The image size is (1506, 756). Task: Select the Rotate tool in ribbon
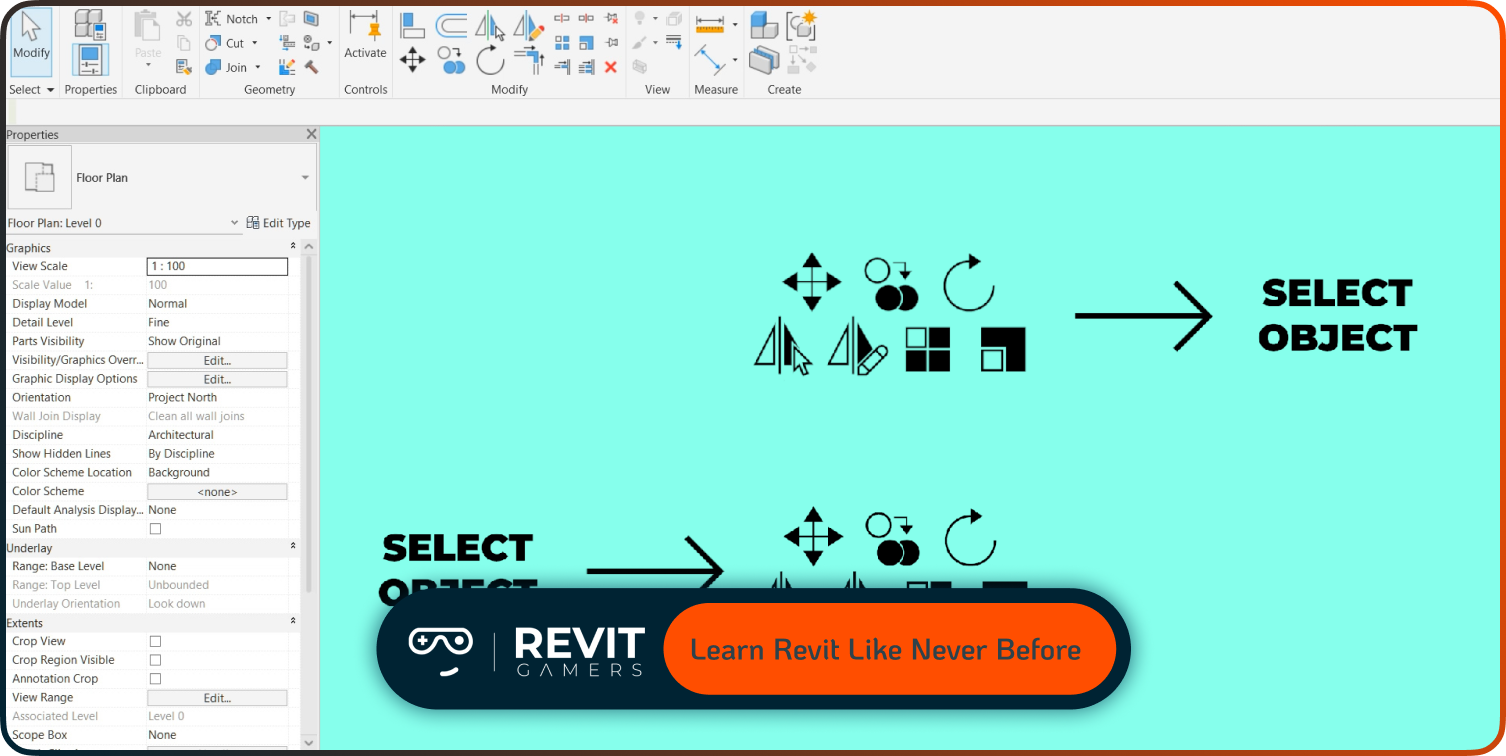pyautogui.click(x=490, y=60)
